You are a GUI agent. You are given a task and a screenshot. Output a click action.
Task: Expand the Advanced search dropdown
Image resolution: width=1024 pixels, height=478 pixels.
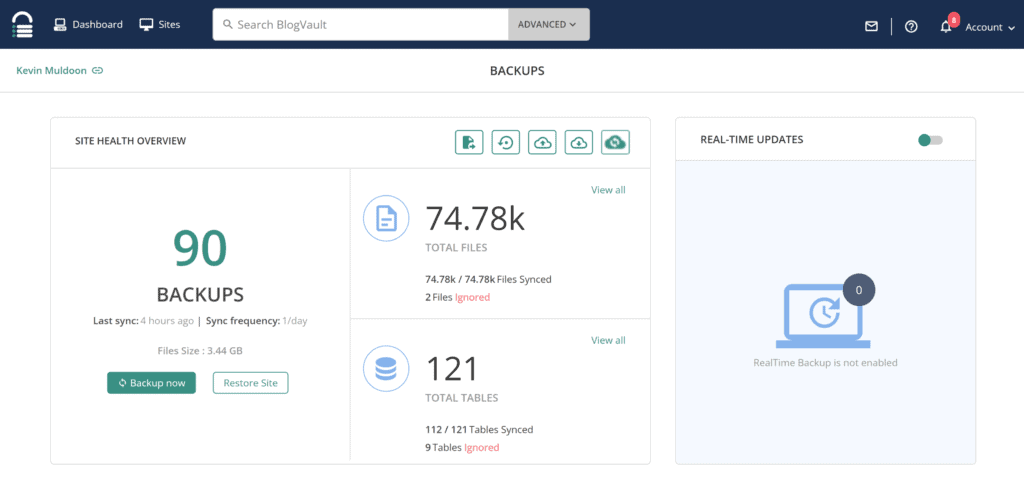(548, 25)
